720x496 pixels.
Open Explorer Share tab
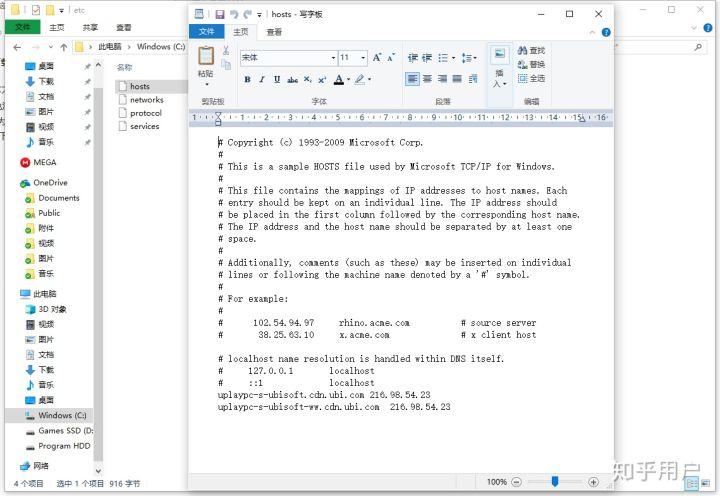(90, 28)
